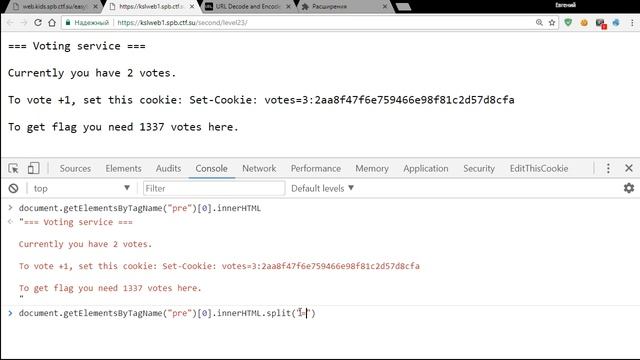This screenshot has width=640, height=360.
Task: Go to the browser home page icon
Action: tap(52, 23)
